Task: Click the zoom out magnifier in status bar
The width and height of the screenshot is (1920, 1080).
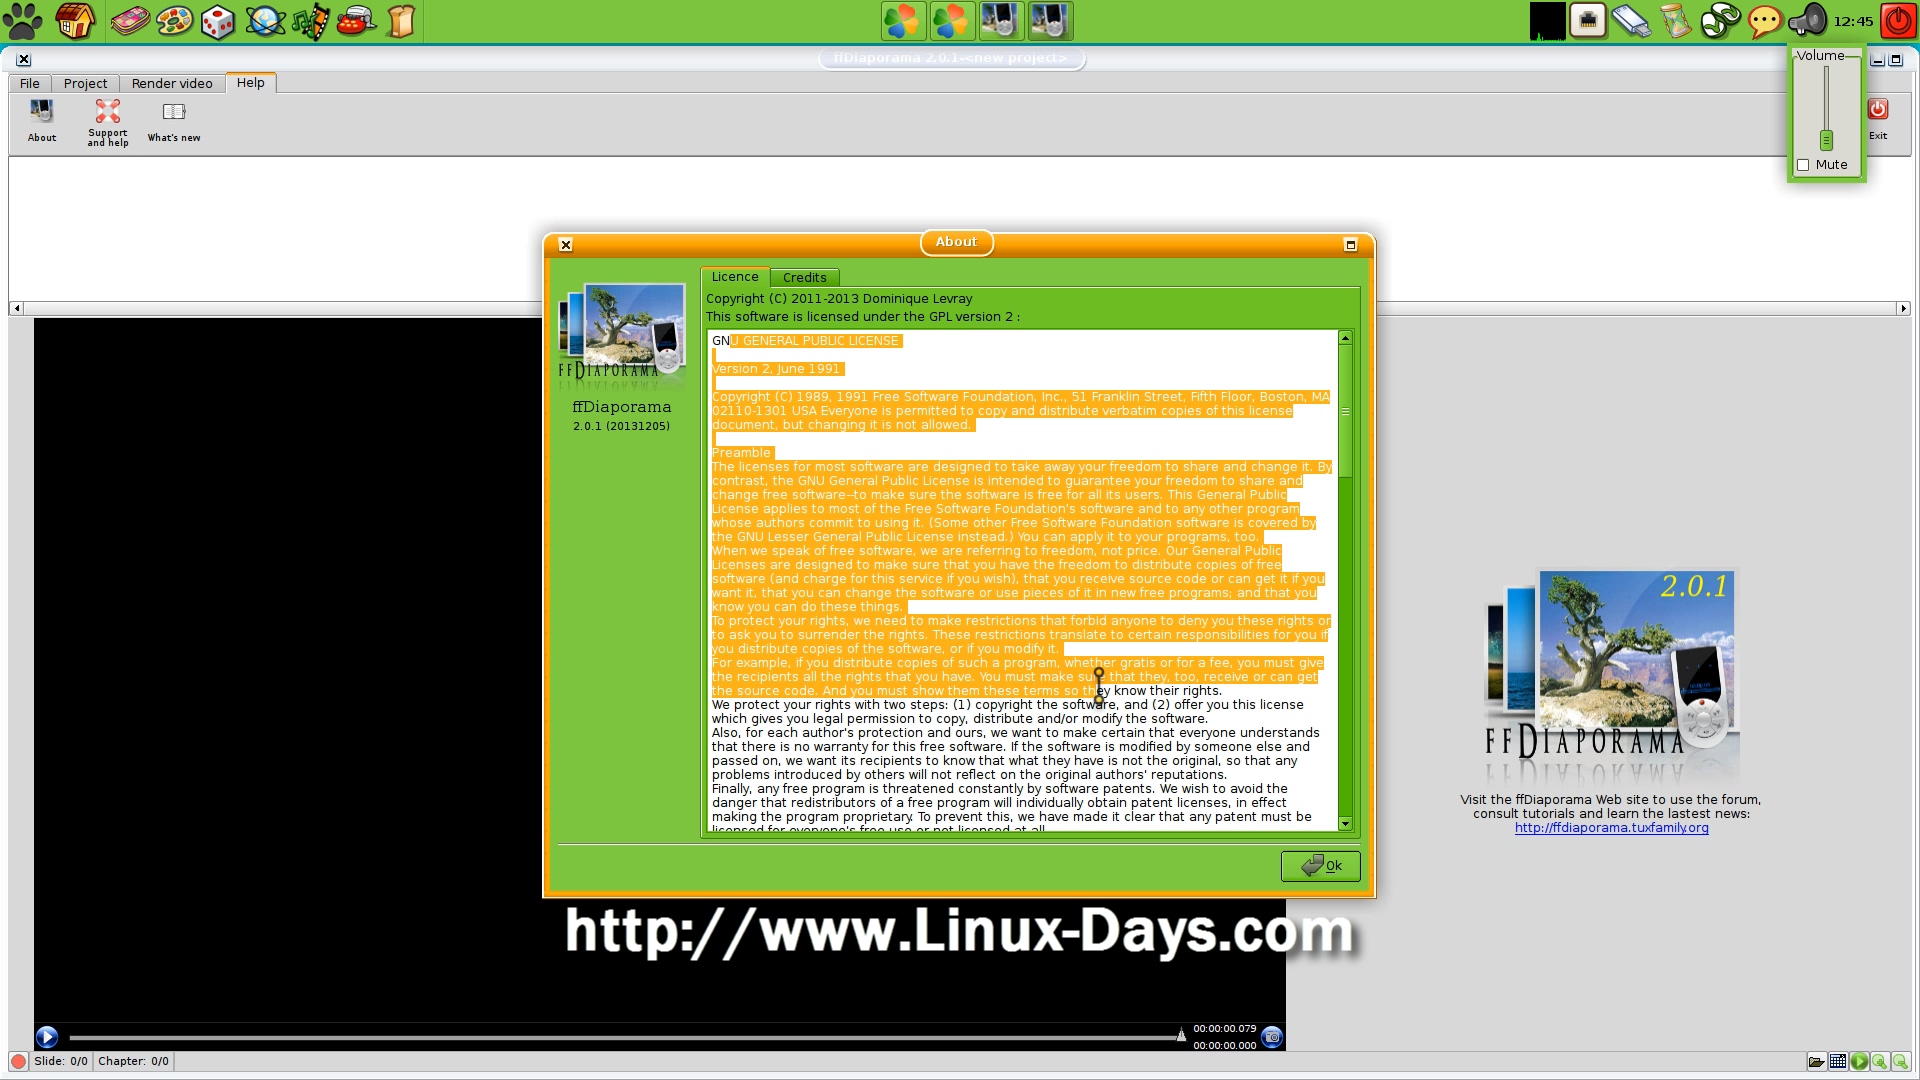Action: click(x=1901, y=1062)
